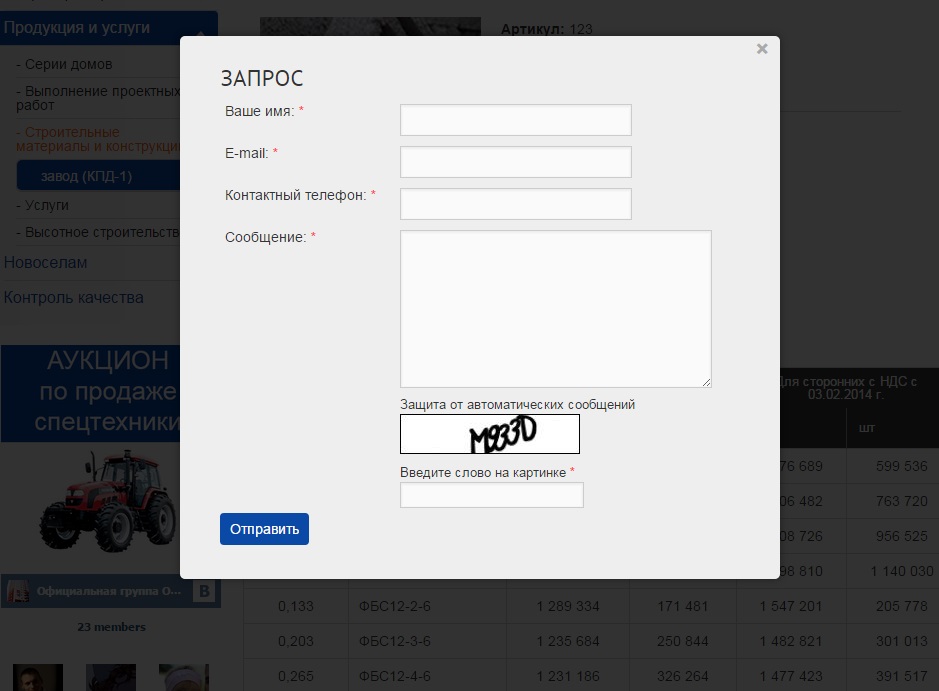Image resolution: width=939 pixels, height=691 pixels.
Task: Open Строительные материалы и конструкции link
Action: tap(98, 139)
